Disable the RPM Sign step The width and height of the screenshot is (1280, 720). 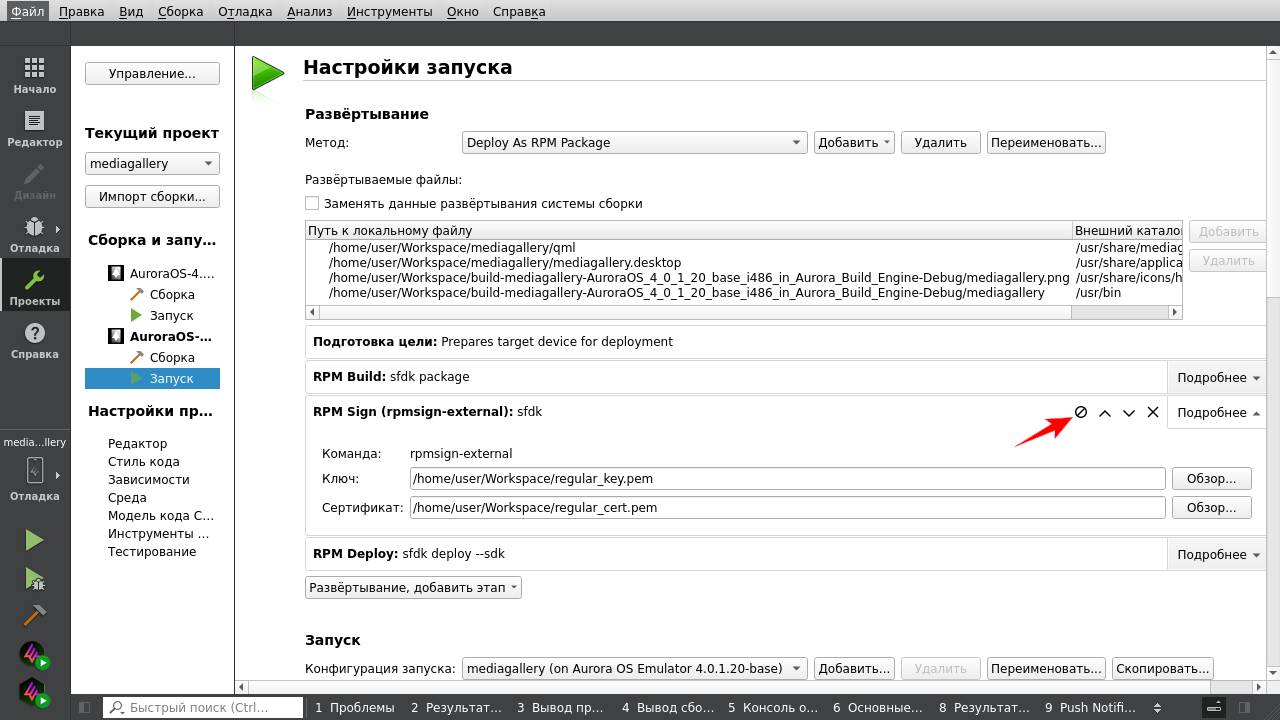click(x=1081, y=412)
